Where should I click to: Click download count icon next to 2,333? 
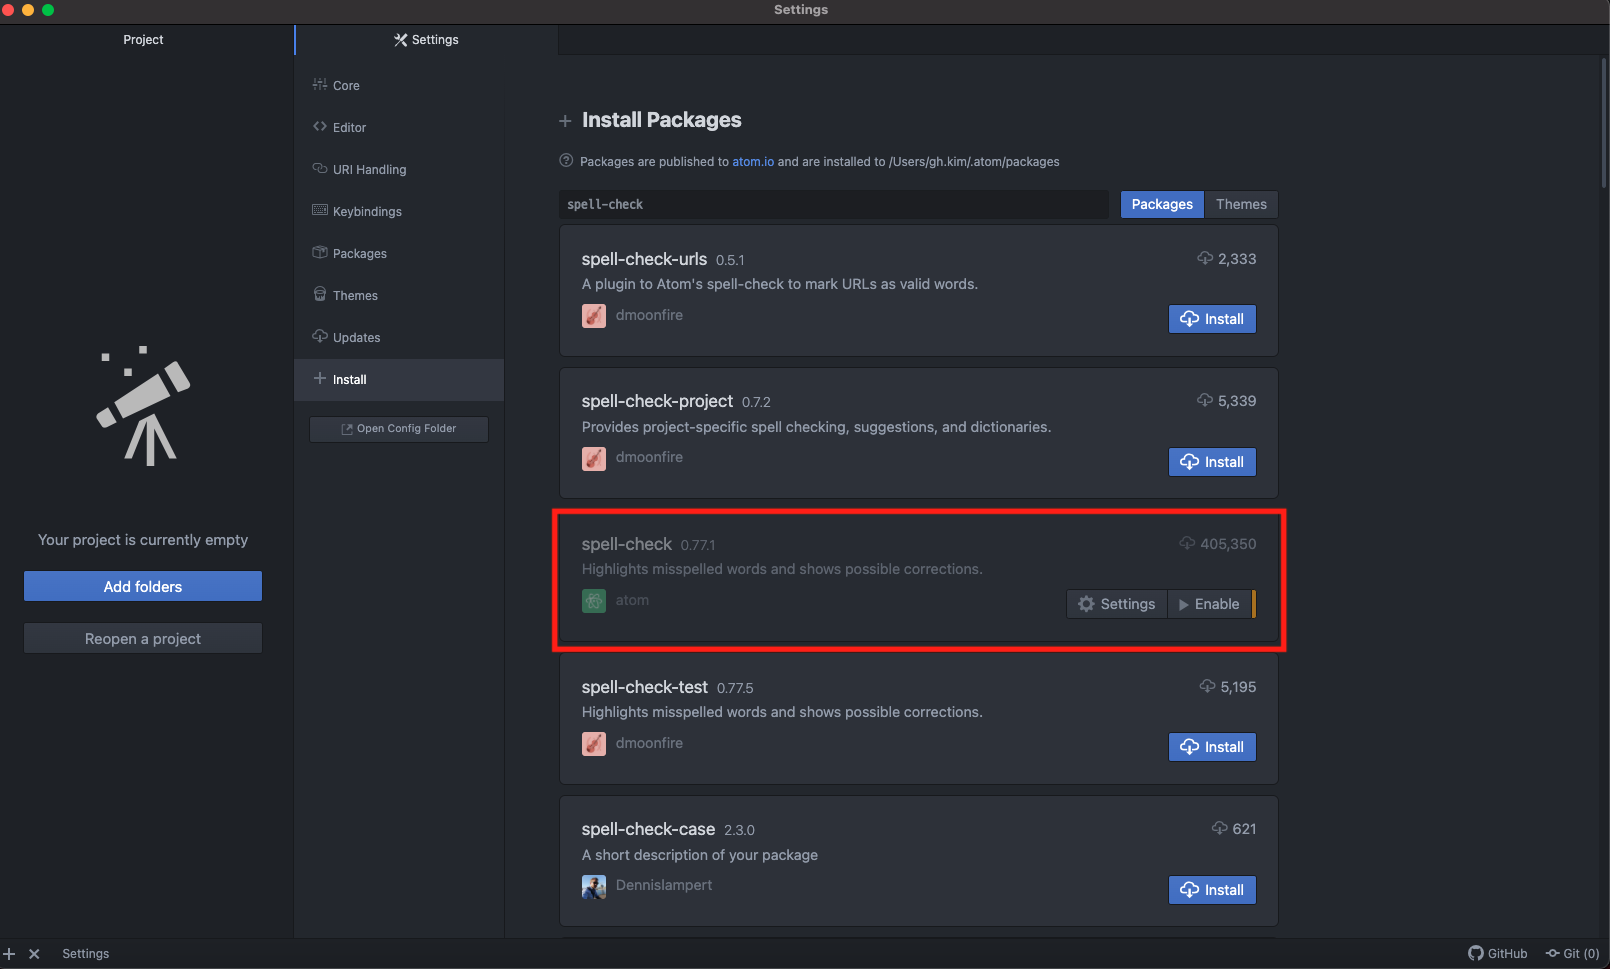[1205, 258]
